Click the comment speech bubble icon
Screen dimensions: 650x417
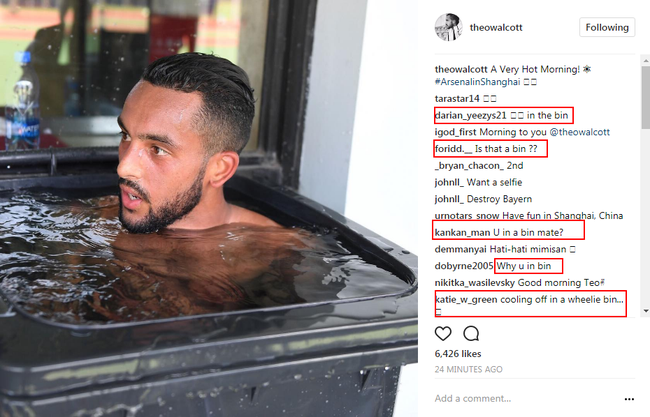471,333
